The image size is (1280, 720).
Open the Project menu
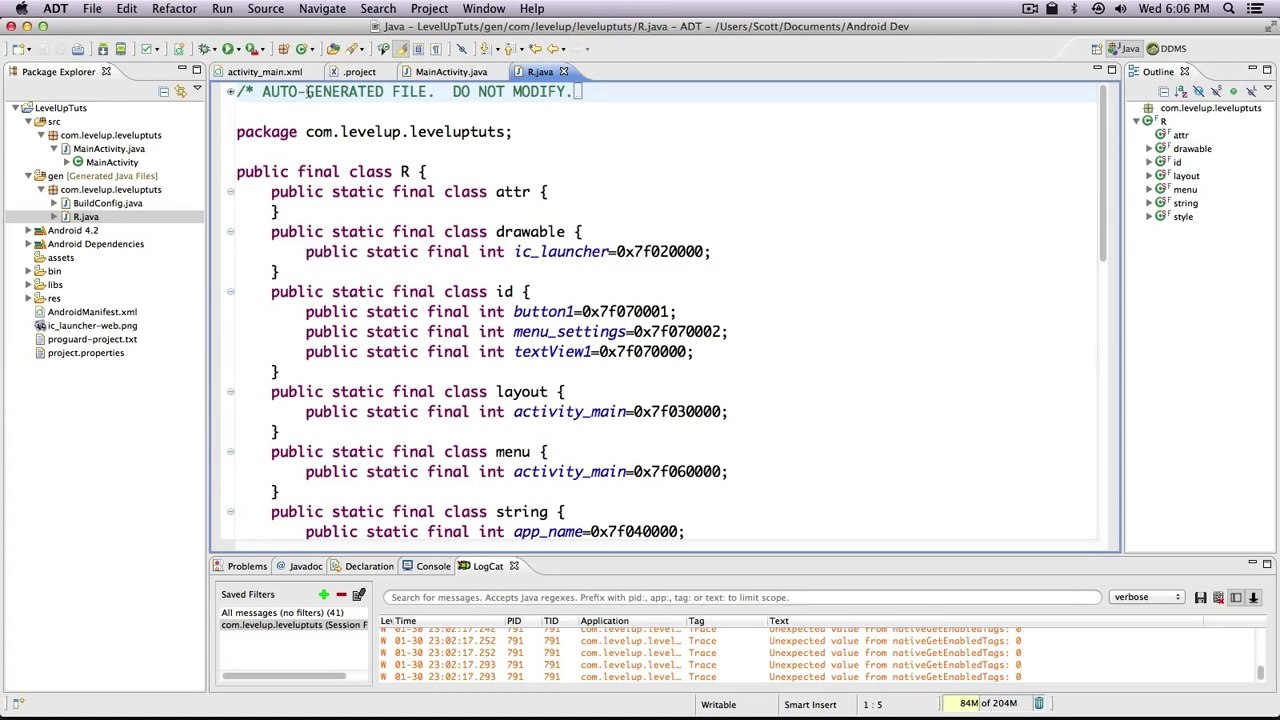click(429, 9)
